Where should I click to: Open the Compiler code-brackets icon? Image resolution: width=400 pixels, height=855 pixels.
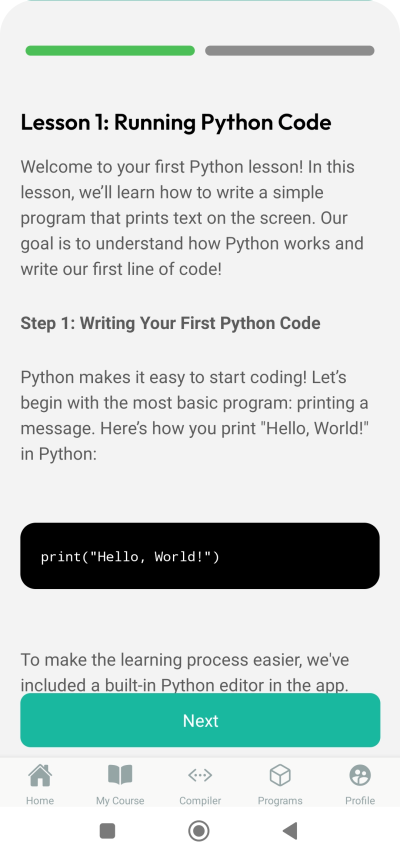[200, 775]
